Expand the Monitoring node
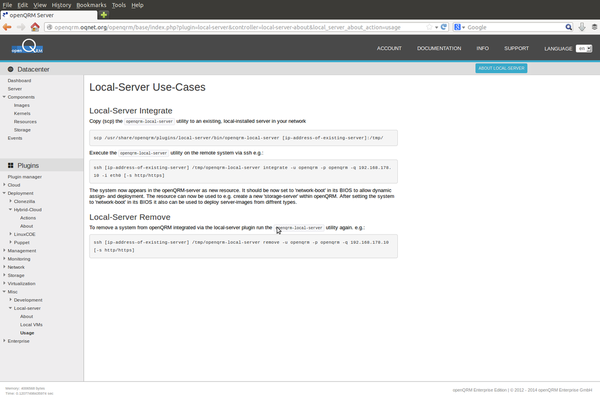 click(4, 259)
